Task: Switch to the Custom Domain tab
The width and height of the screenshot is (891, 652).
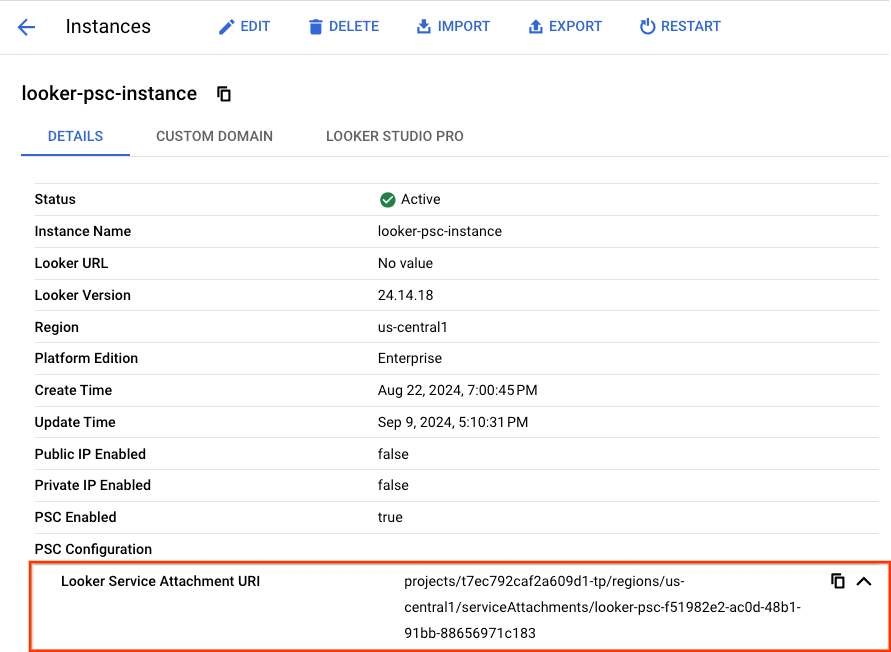Action: coord(214,136)
